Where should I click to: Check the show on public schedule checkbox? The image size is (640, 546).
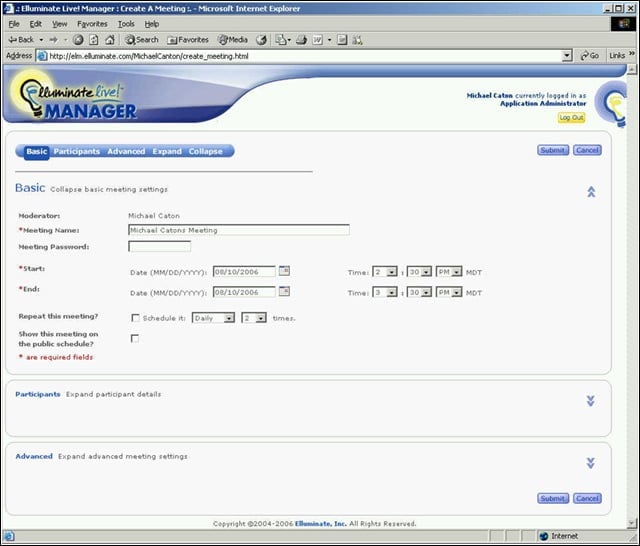pos(135,338)
